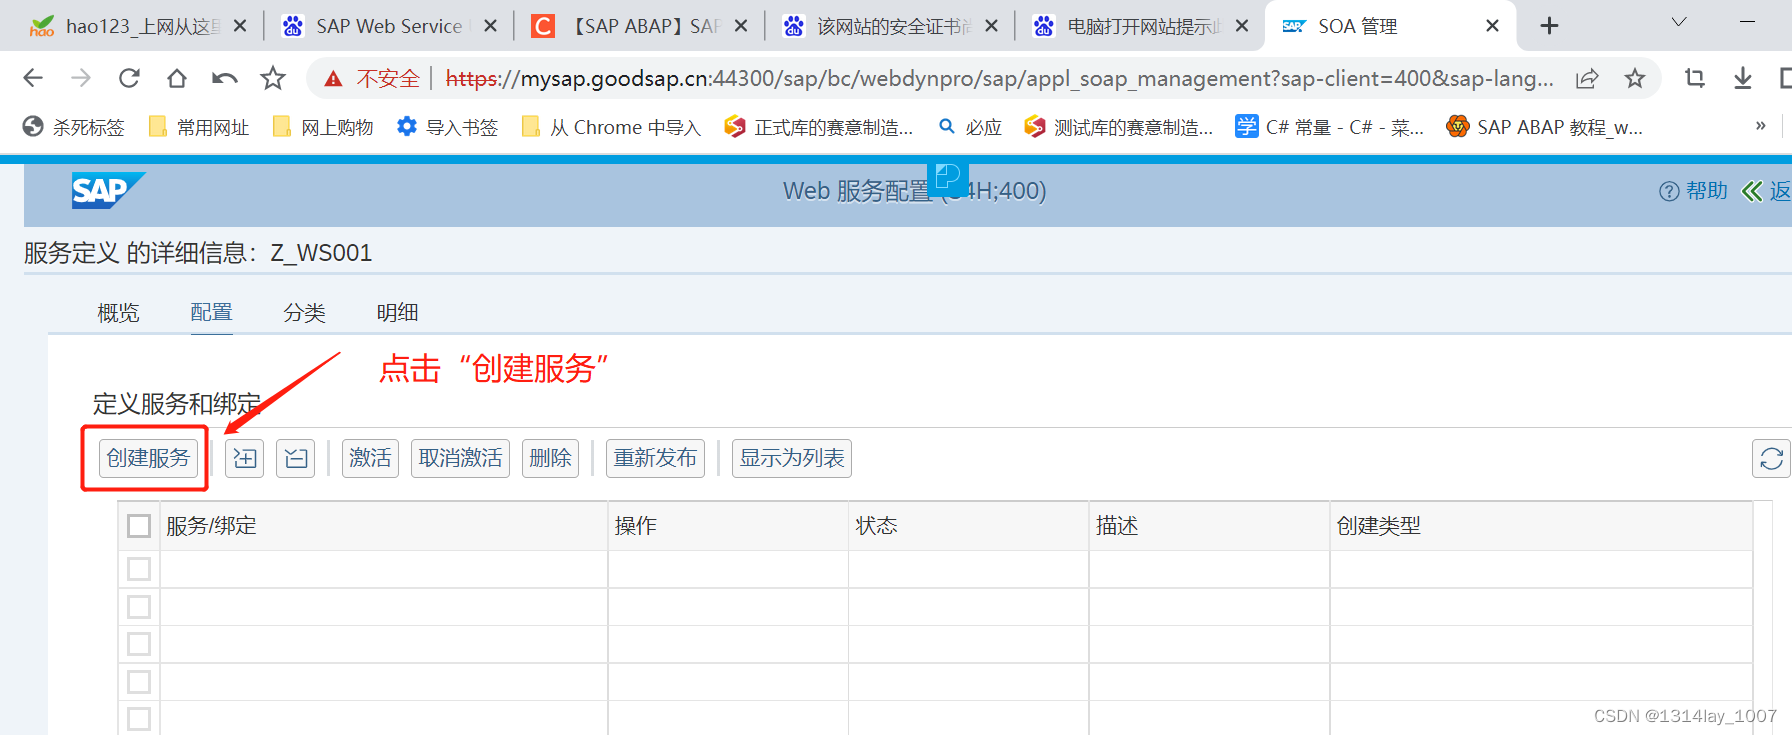Click the 删除 button
Image resolution: width=1792 pixels, height=735 pixels.
click(550, 458)
